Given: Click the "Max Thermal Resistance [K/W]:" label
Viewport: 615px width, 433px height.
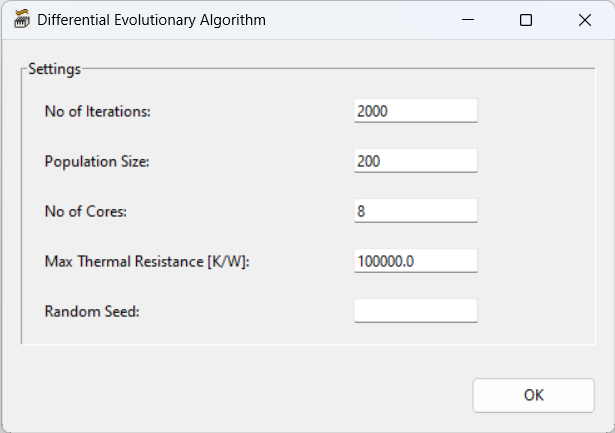Looking at the screenshot, I should click(147, 262).
